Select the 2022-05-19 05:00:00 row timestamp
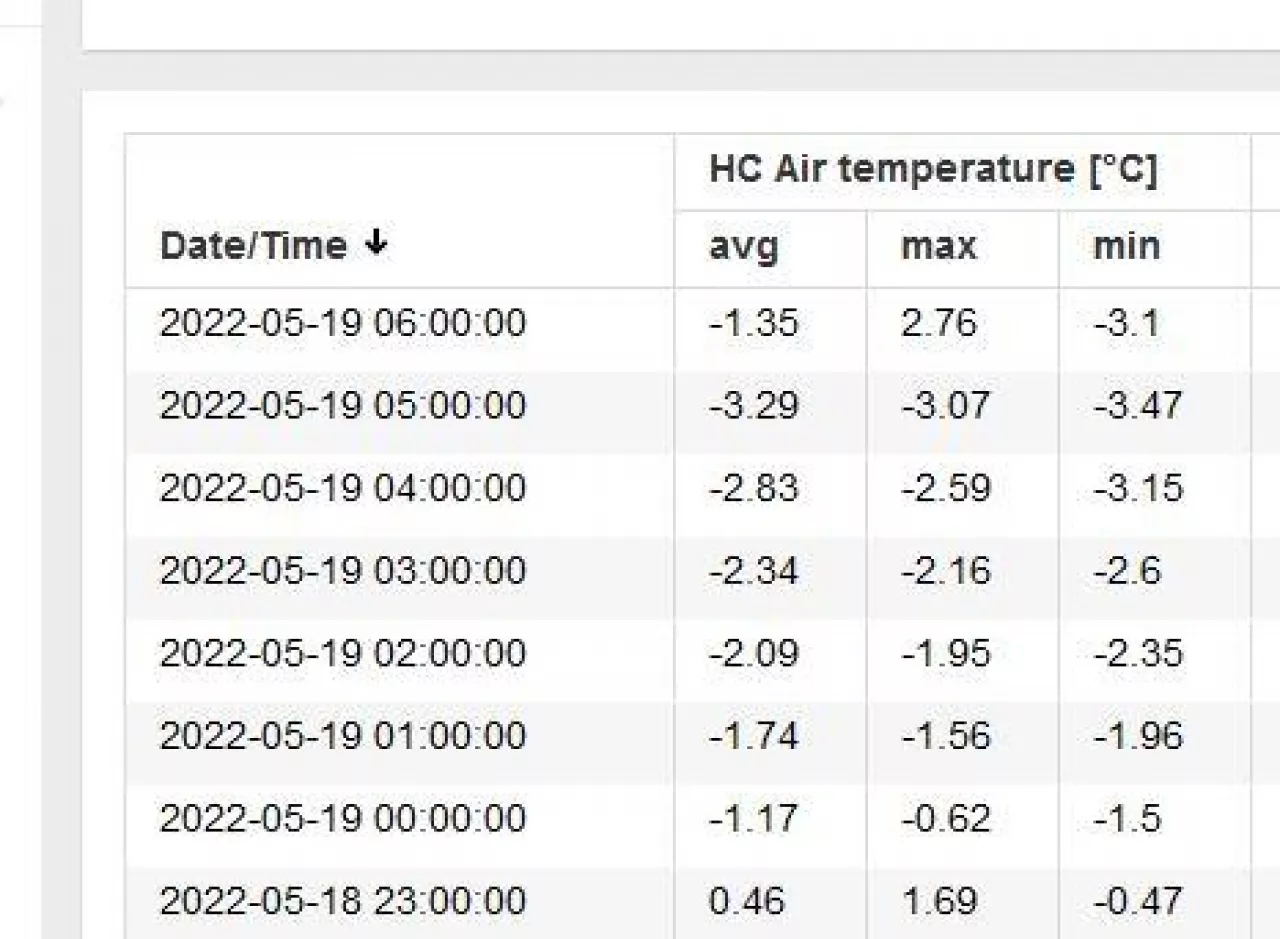Viewport: 1280px width, 939px height. [342, 406]
